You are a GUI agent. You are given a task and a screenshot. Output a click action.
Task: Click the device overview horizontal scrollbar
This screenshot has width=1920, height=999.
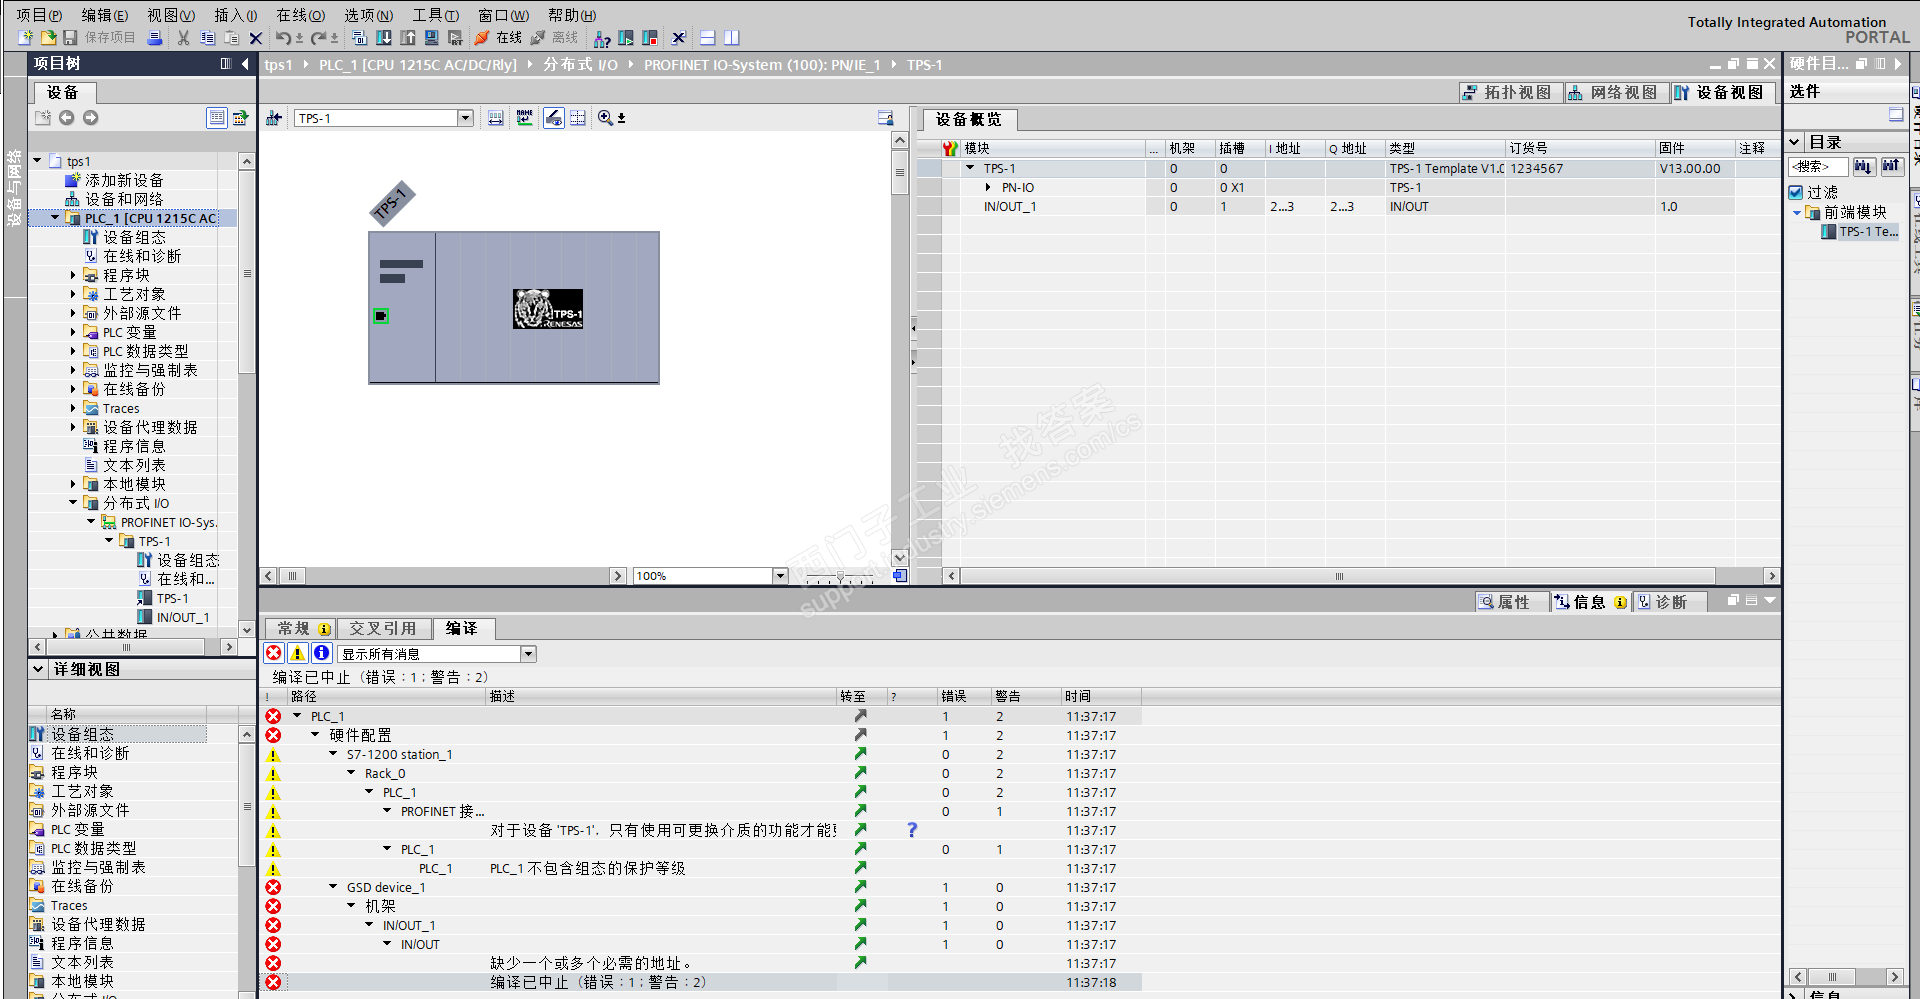[x=1339, y=576]
